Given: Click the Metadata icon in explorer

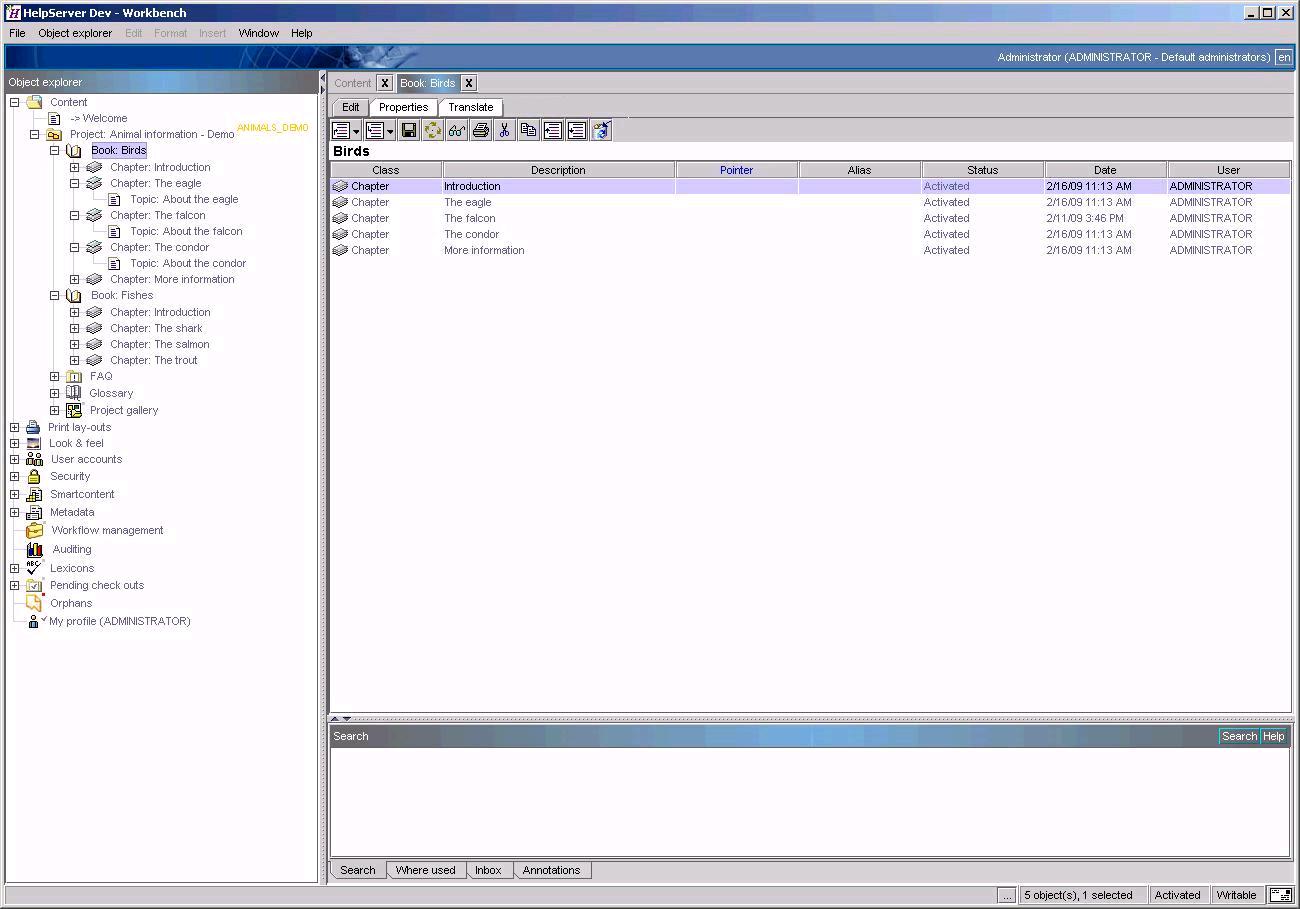Looking at the screenshot, I should click(34, 512).
